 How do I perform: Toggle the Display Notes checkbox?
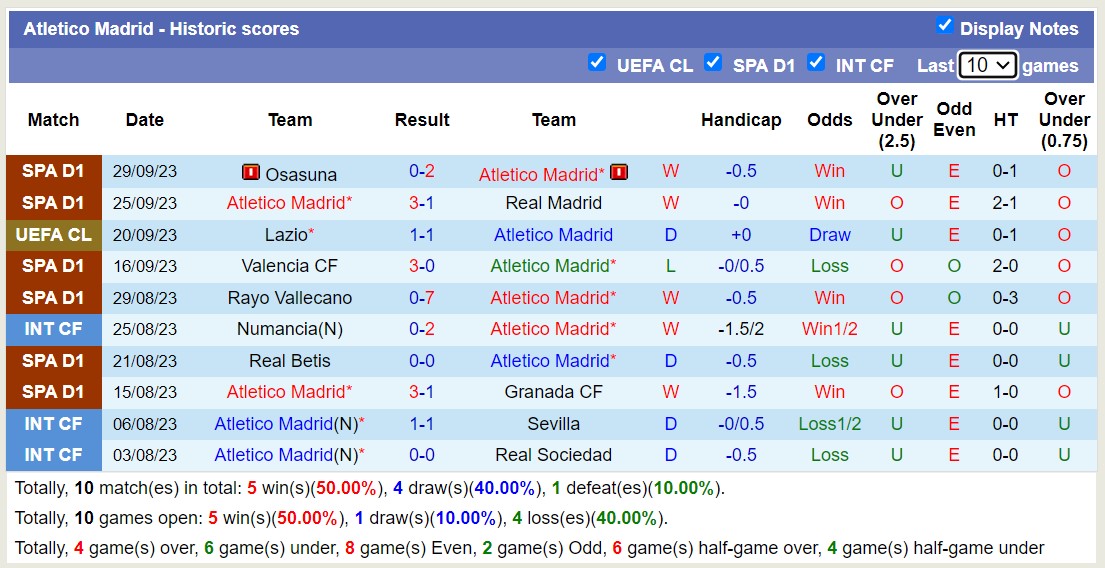click(944, 26)
